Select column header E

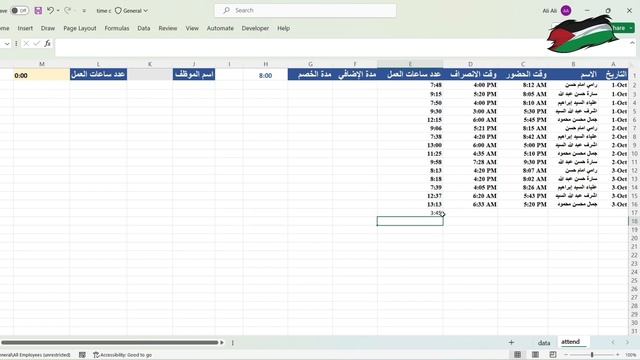(410, 64)
